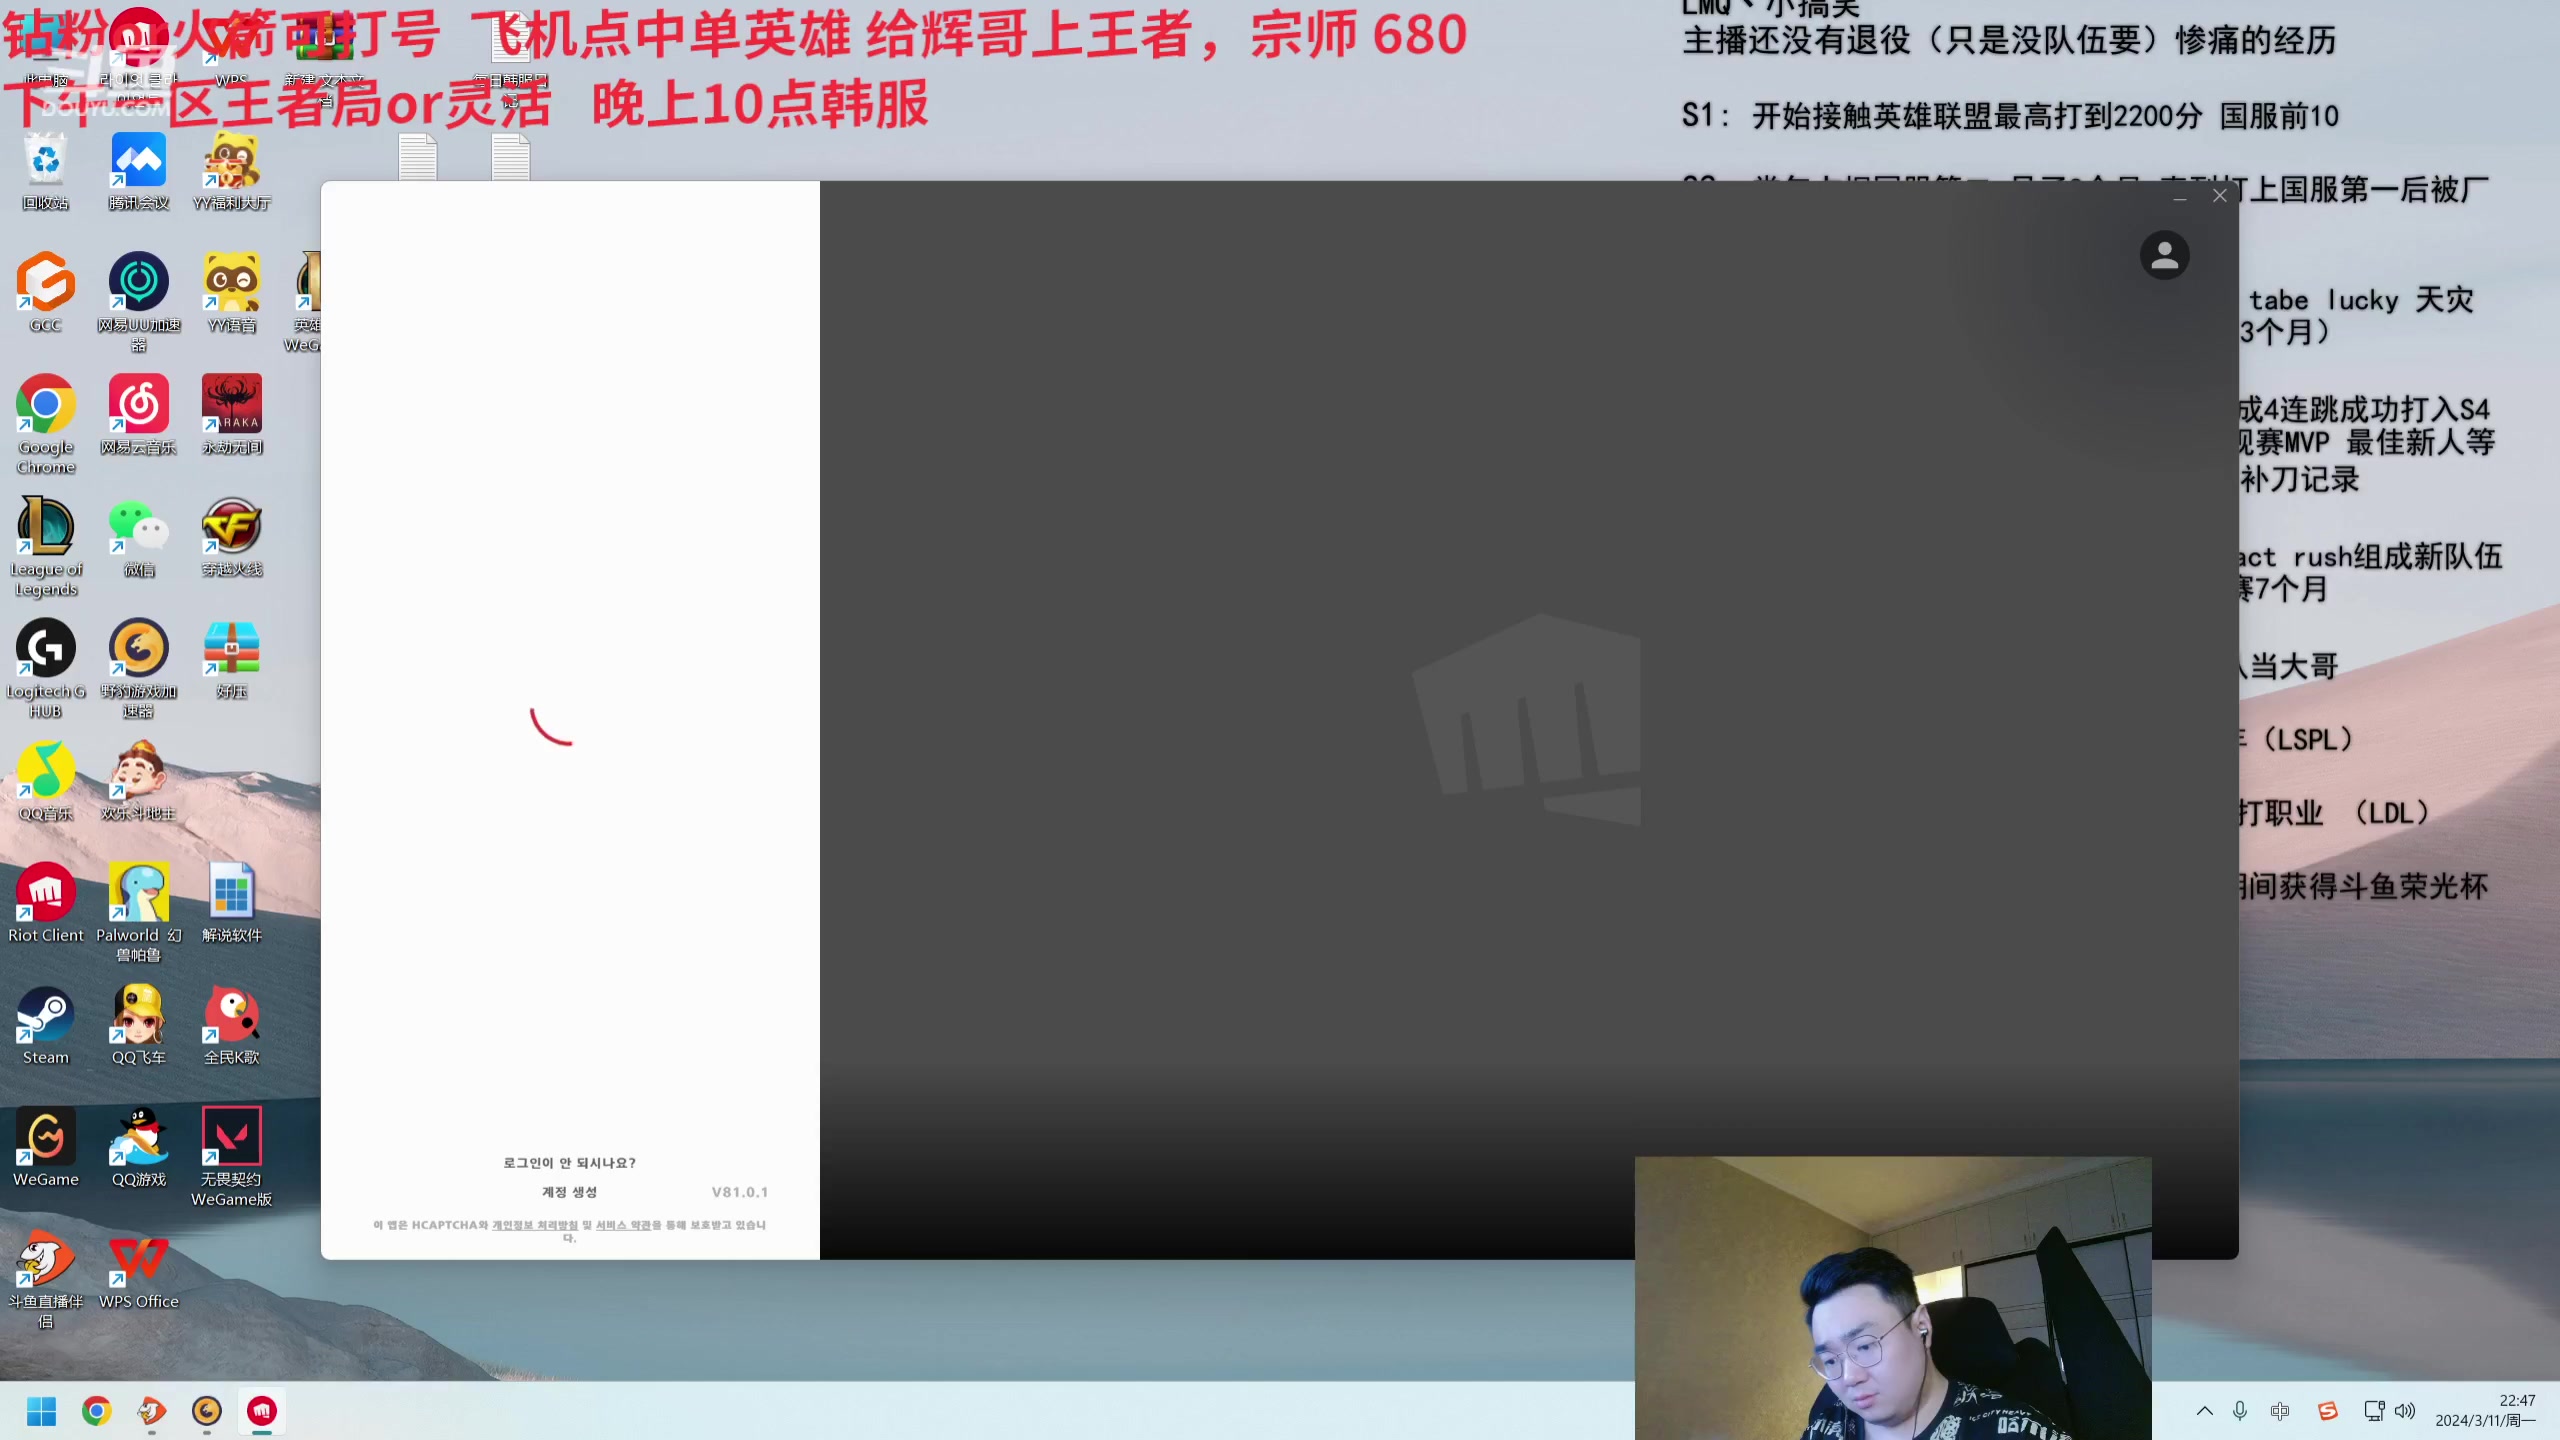
Task: Open the 微信 (WeChat) desktop icon
Action: [x=139, y=537]
